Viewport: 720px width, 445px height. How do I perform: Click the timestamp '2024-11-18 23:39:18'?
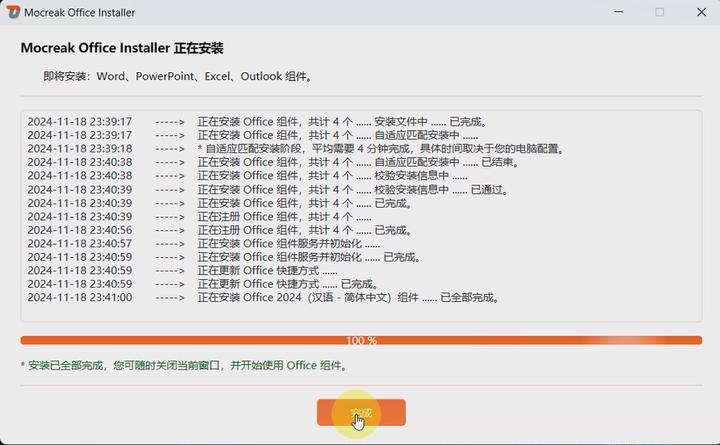[x=79, y=149]
